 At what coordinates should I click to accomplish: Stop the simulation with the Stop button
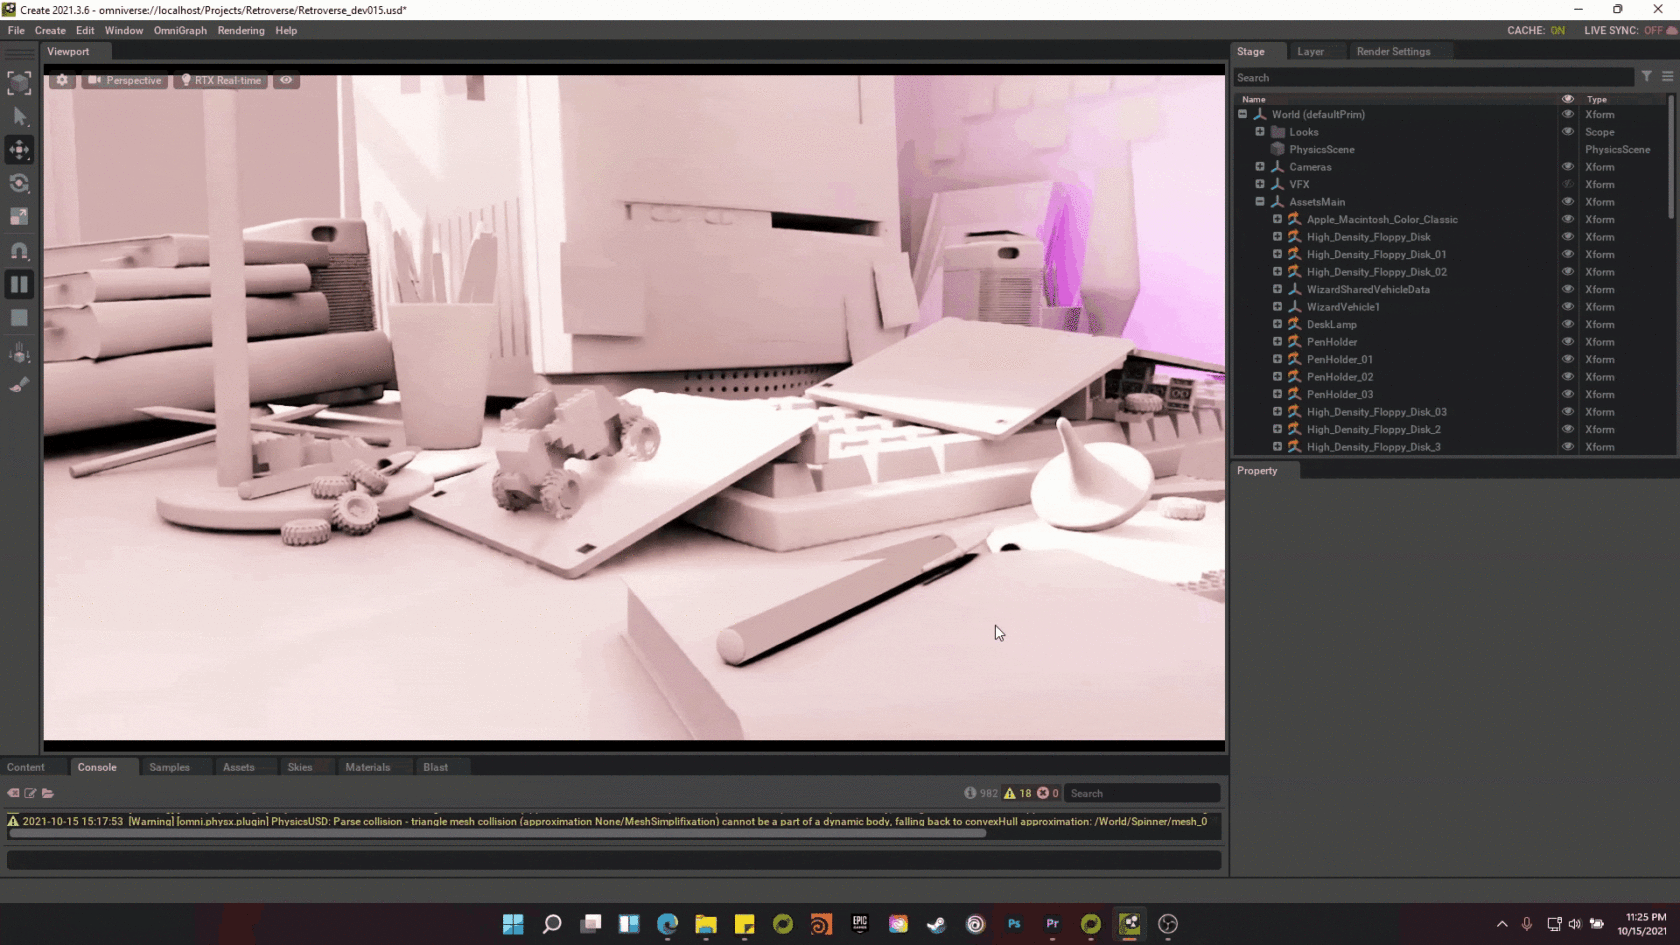pos(19,318)
